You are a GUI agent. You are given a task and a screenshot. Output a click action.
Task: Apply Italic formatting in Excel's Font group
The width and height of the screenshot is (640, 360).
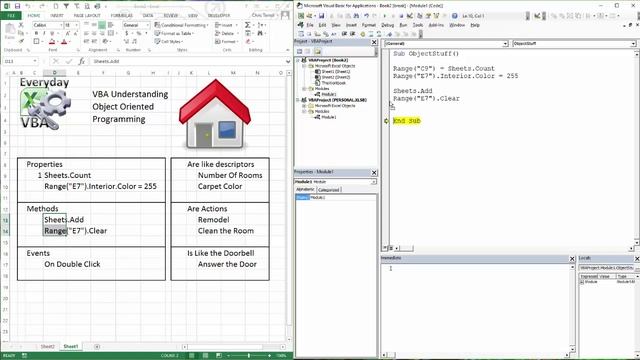[44, 33]
